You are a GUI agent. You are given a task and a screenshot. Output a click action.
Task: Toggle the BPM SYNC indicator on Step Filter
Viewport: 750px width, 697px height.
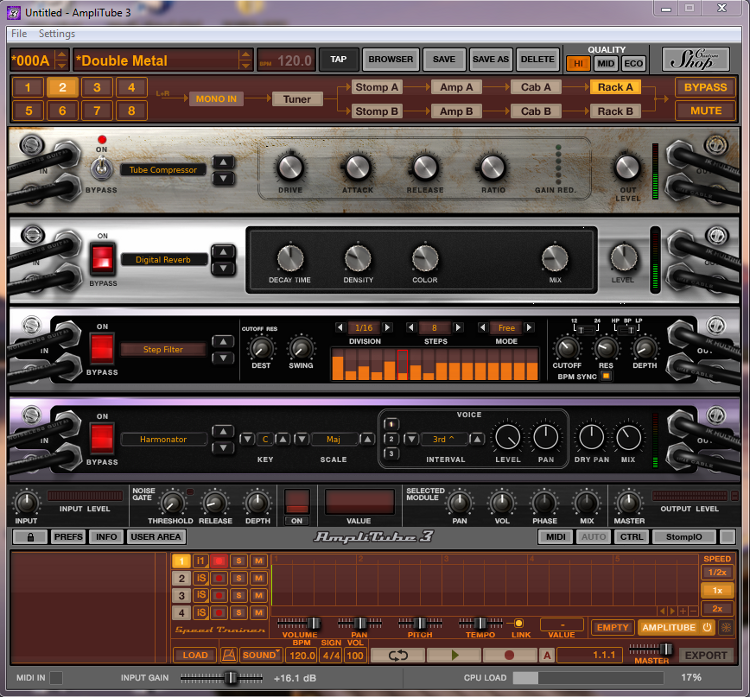606,376
